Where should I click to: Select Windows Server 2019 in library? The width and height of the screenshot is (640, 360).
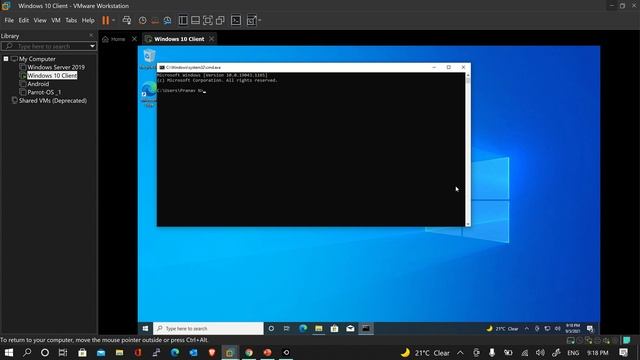56,67
